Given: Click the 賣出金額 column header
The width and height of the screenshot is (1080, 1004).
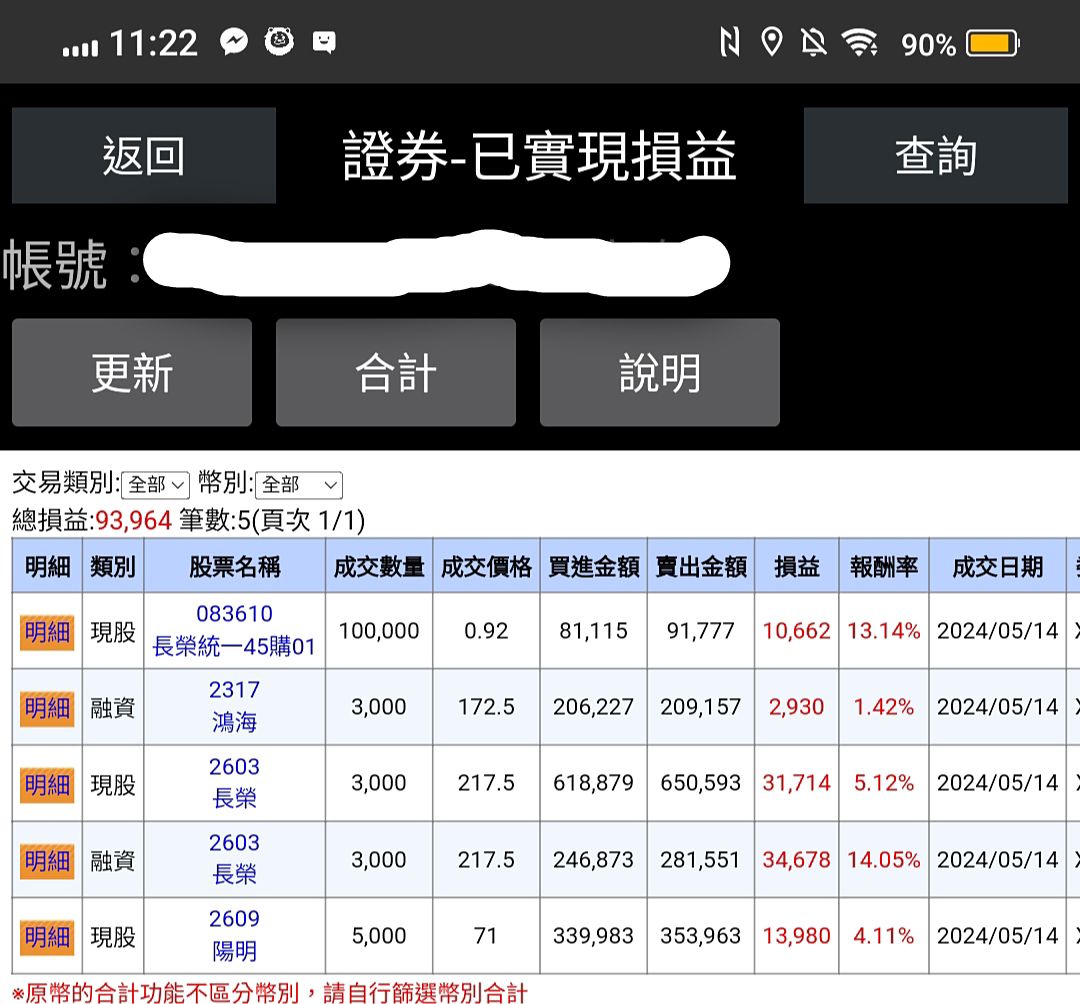Looking at the screenshot, I should (700, 566).
